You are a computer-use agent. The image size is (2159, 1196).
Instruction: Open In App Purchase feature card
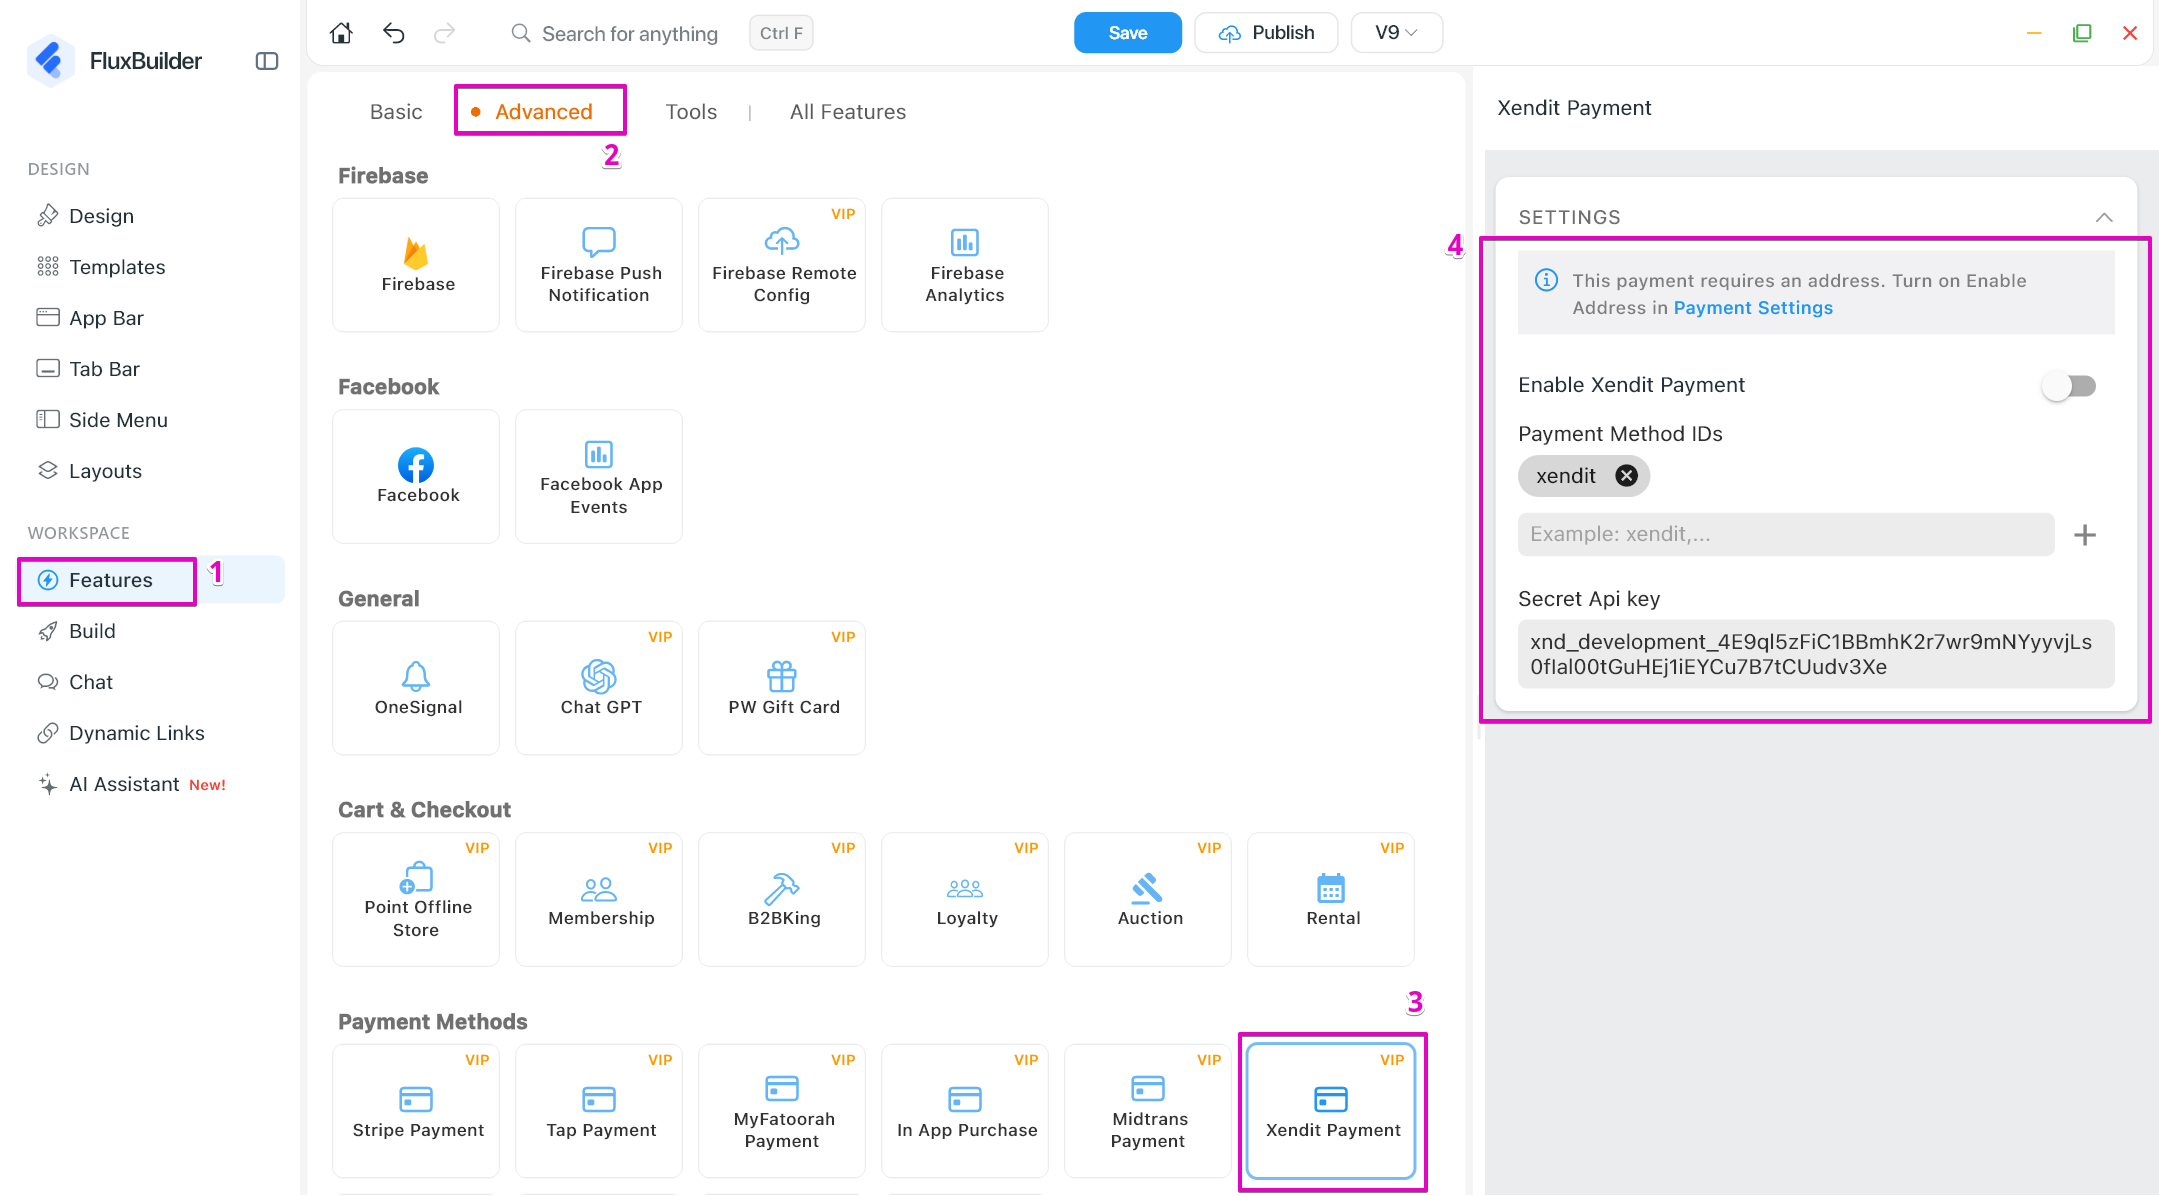[x=965, y=1111]
